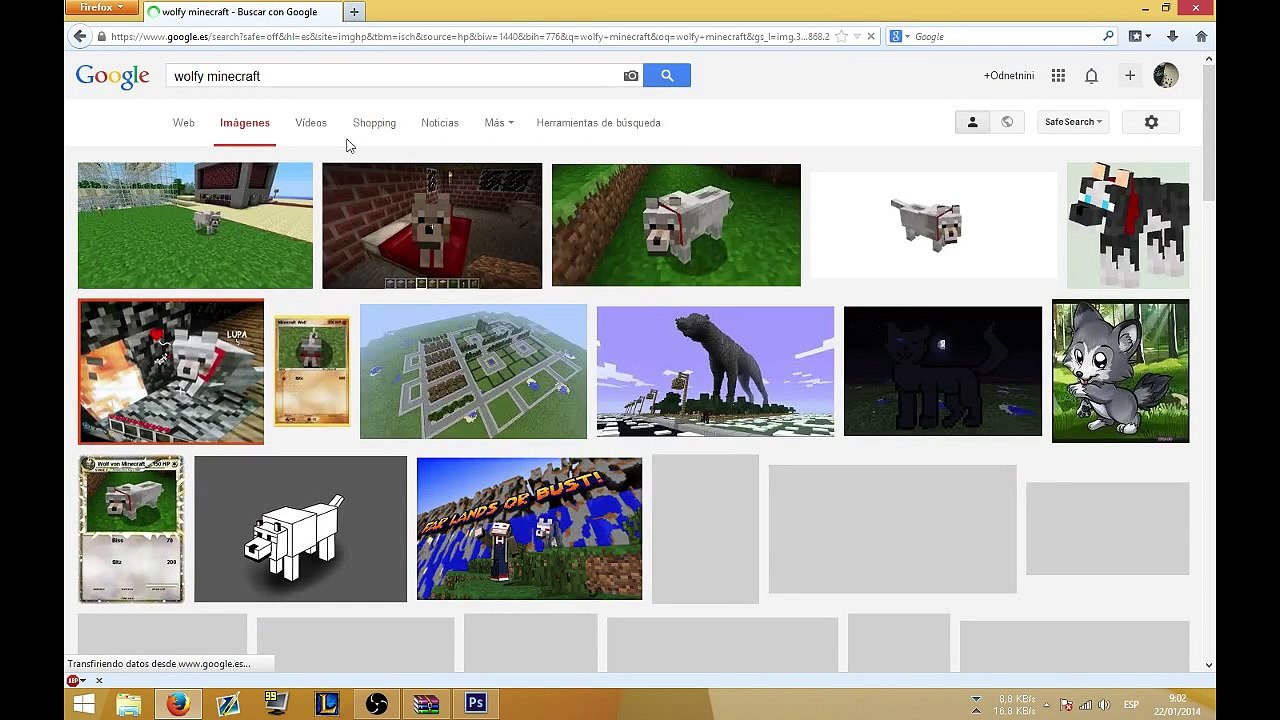This screenshot has width=1280, height=720.
Task: Open League of Legends taskbar icon
Action: tap(327, 704)
